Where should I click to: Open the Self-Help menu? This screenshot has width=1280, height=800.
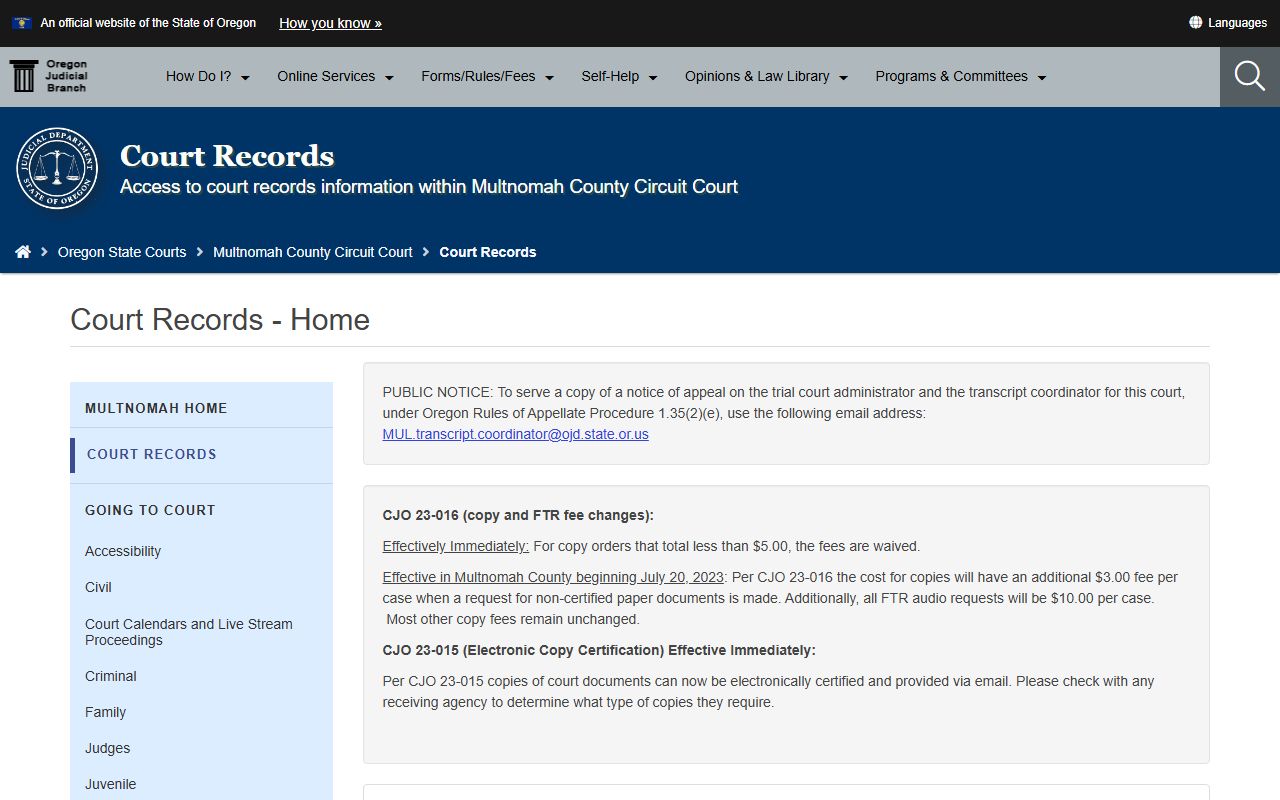coord(619,77)
